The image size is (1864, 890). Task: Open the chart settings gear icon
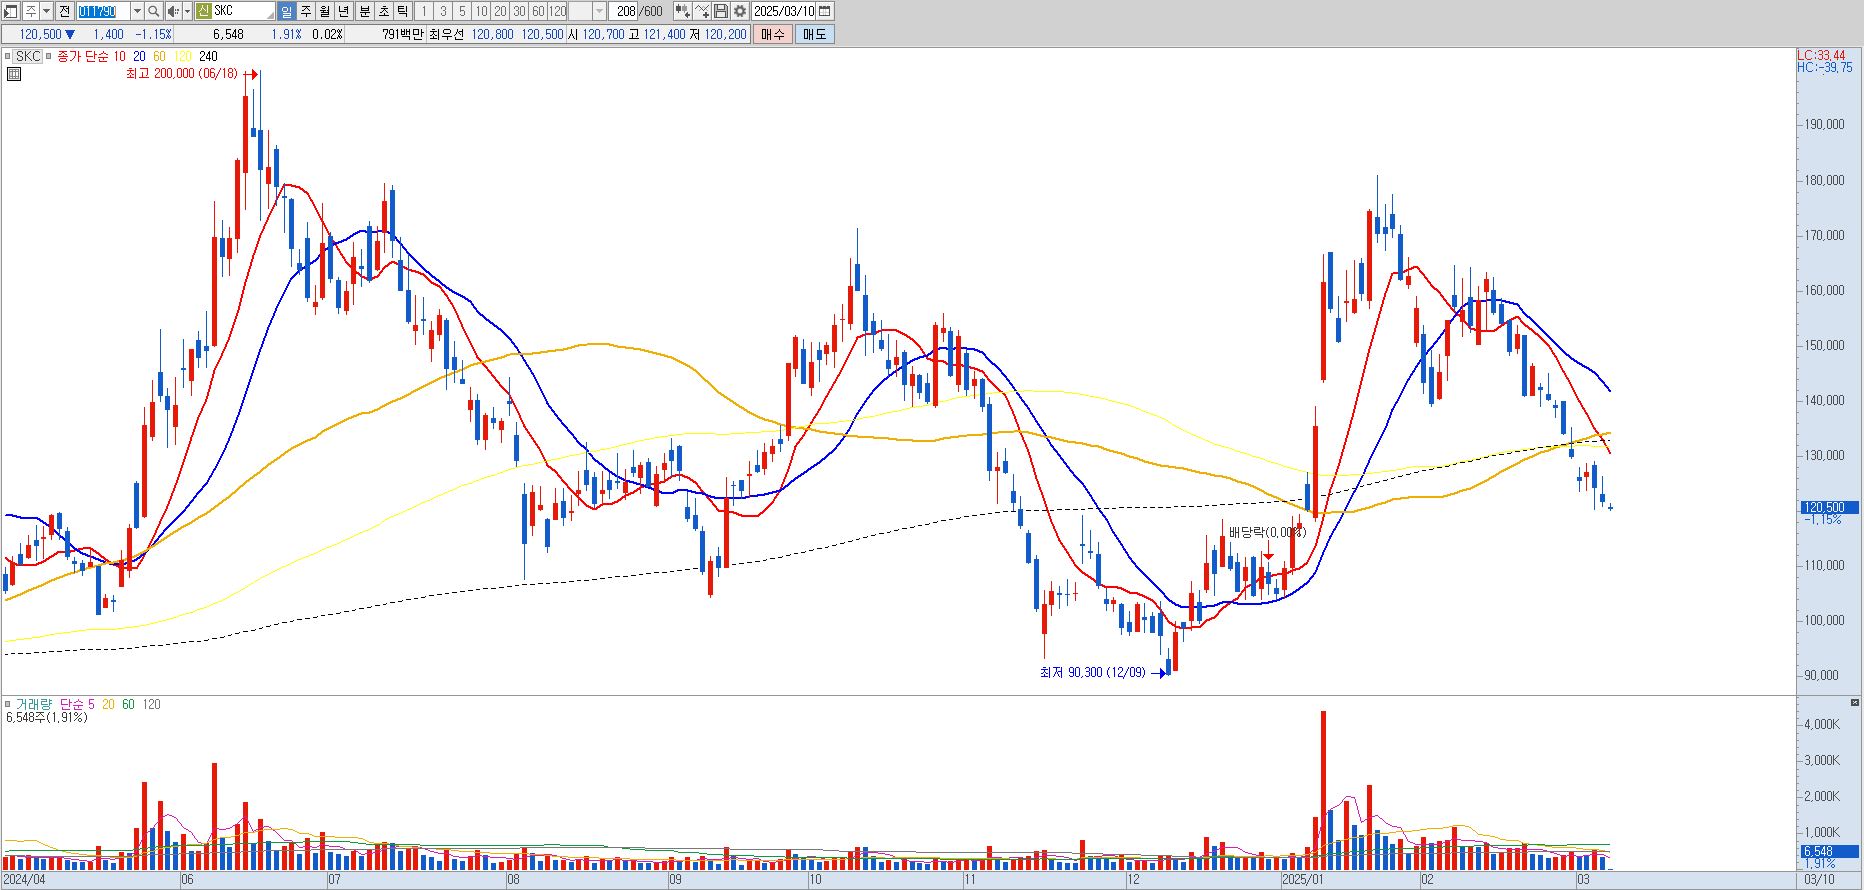click(x=739, y=11)
